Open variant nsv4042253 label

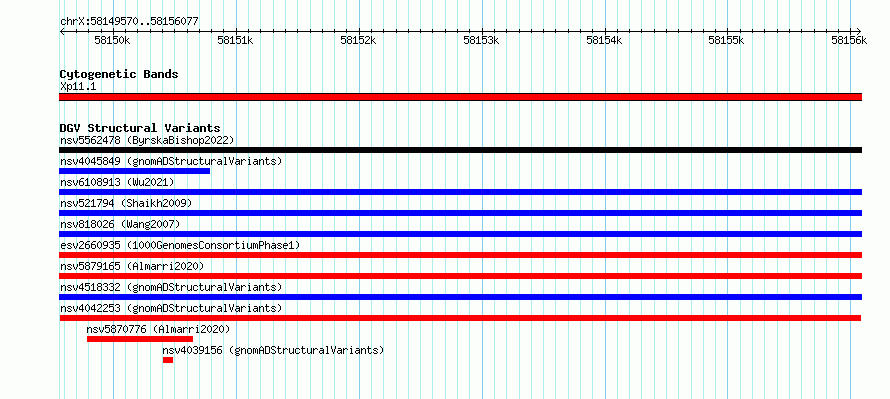click(171, 308)
